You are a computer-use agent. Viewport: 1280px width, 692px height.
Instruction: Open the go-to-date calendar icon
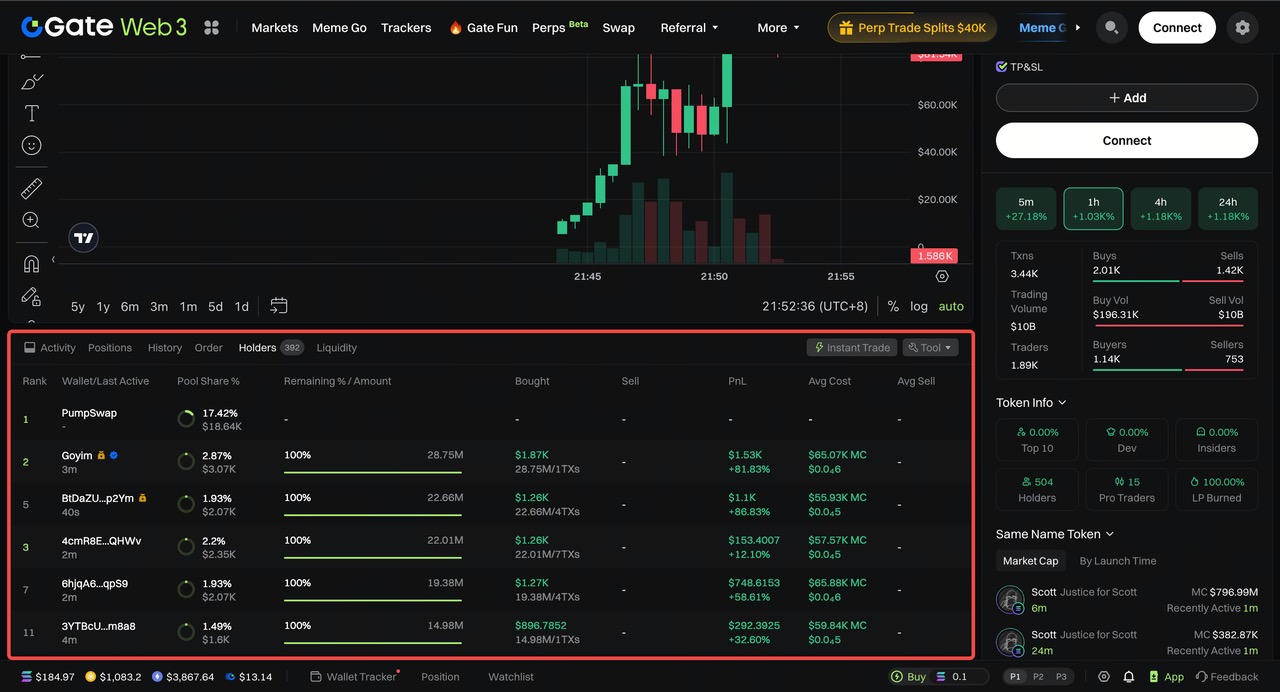[279, 306]
